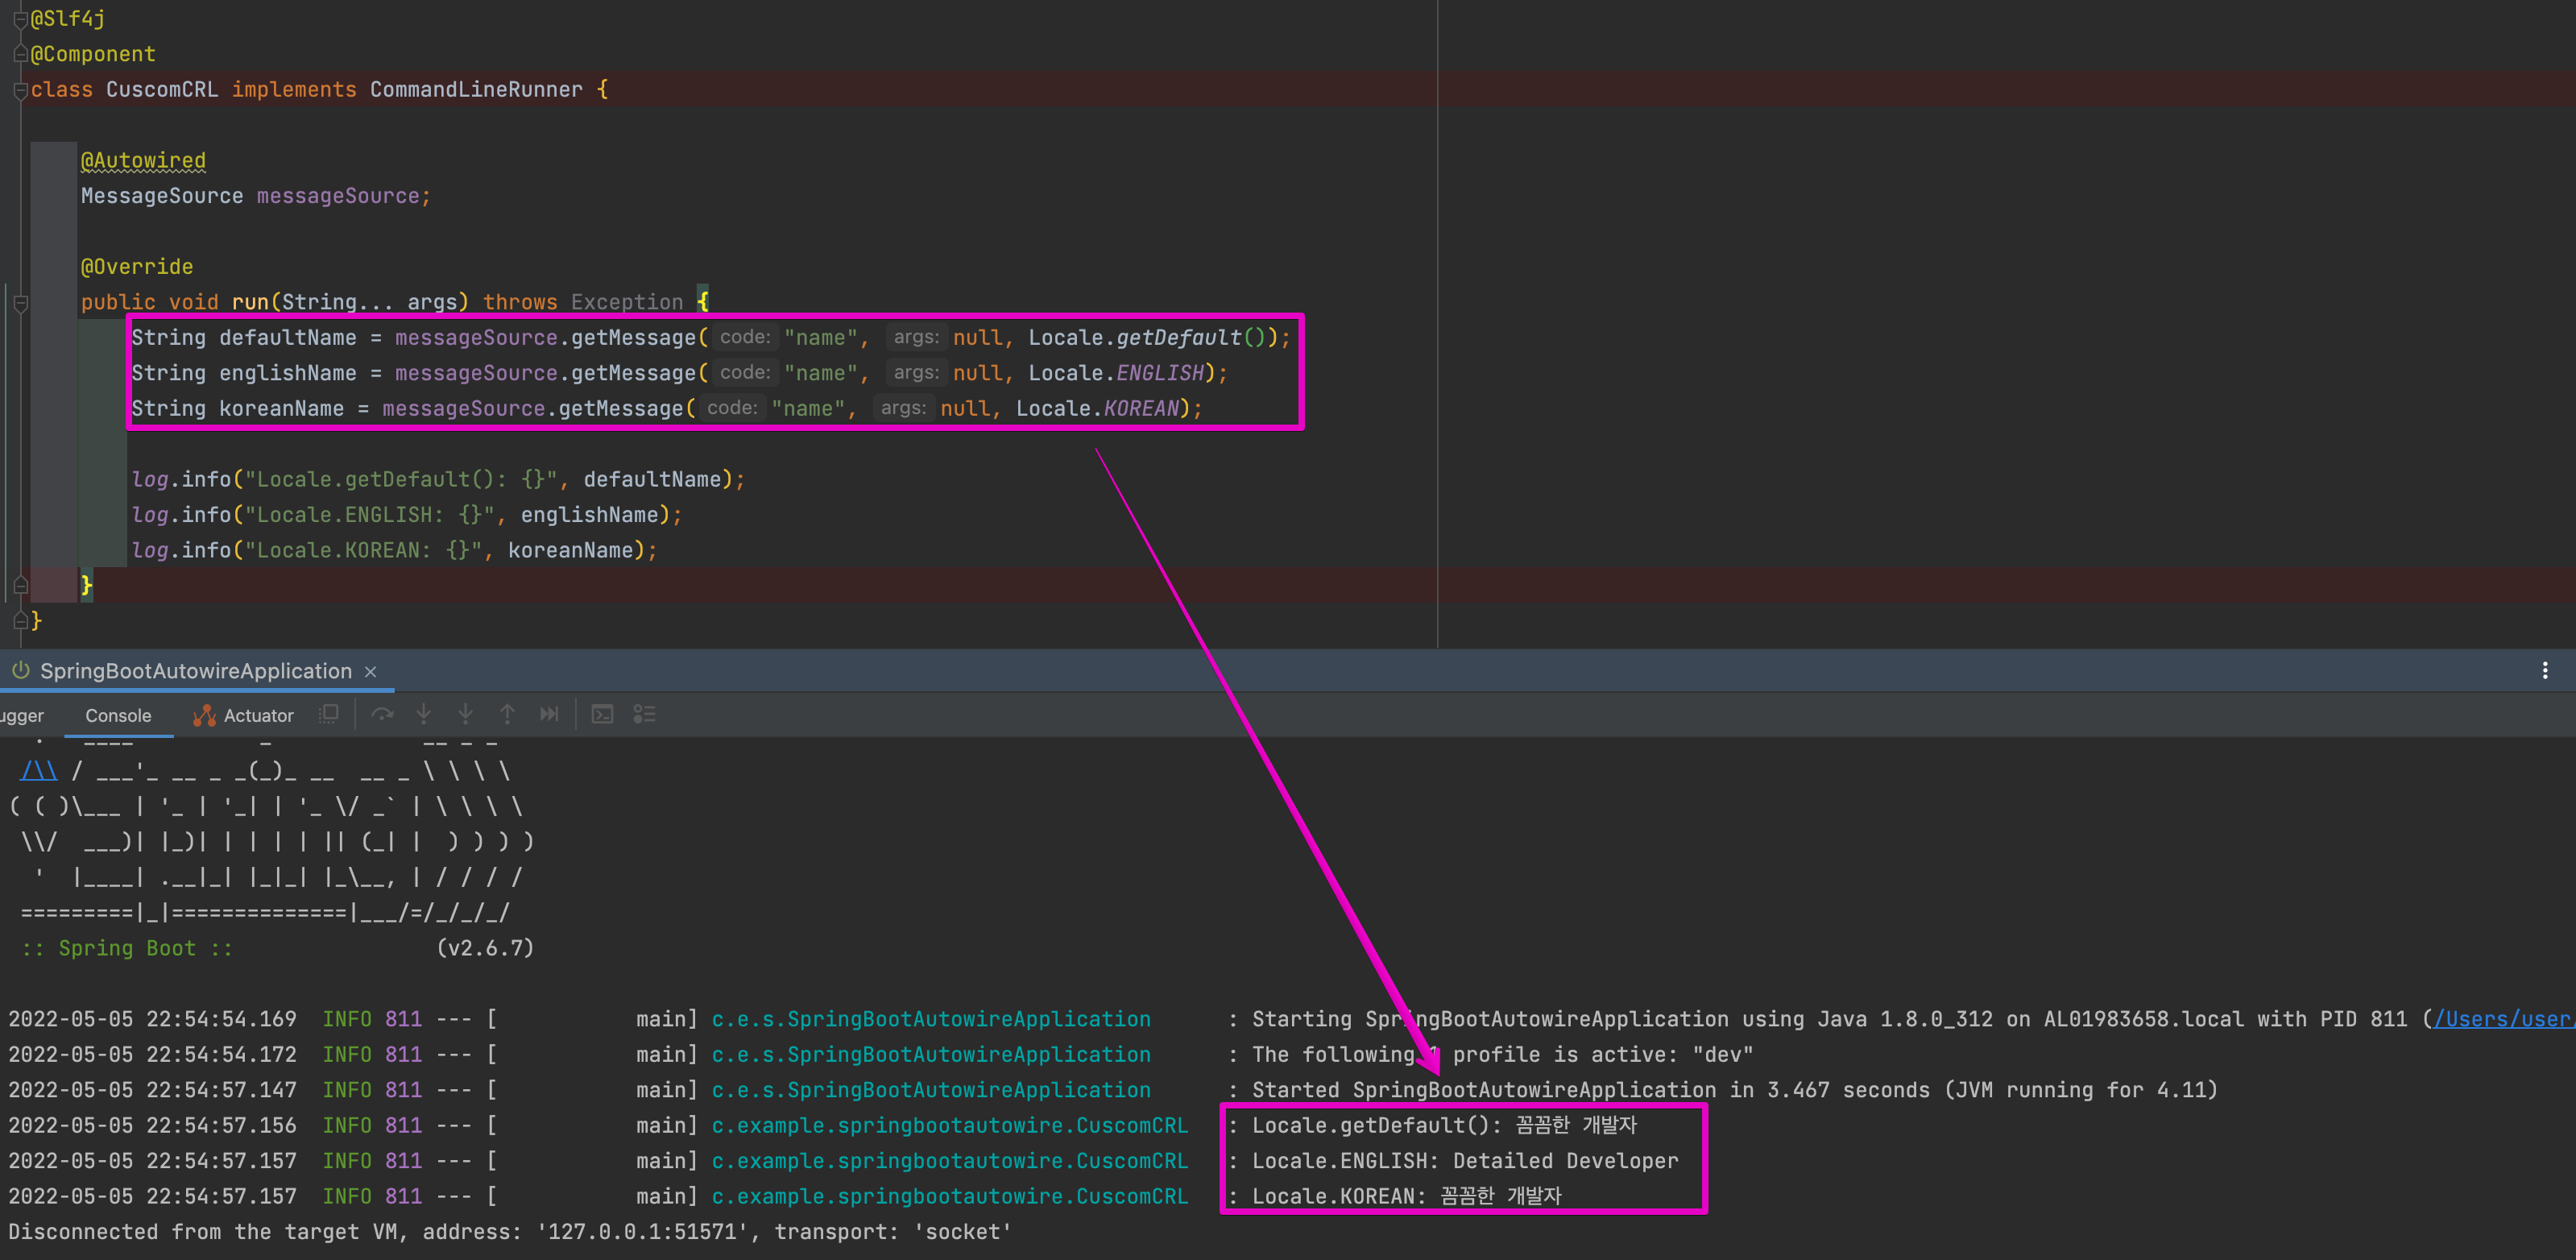
Task: Fold the @Slf4j annotation block marker
Action: tap(20, 19)
